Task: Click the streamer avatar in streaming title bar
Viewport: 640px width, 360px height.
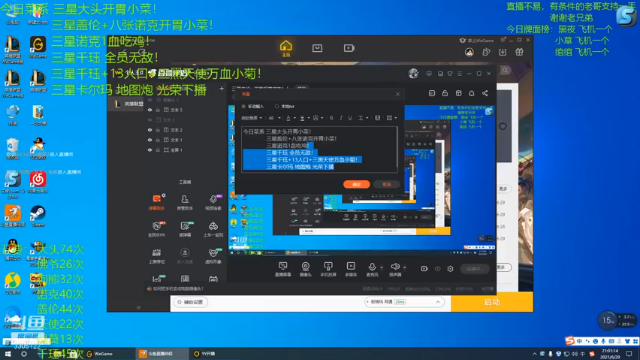Action: point(413,73)
